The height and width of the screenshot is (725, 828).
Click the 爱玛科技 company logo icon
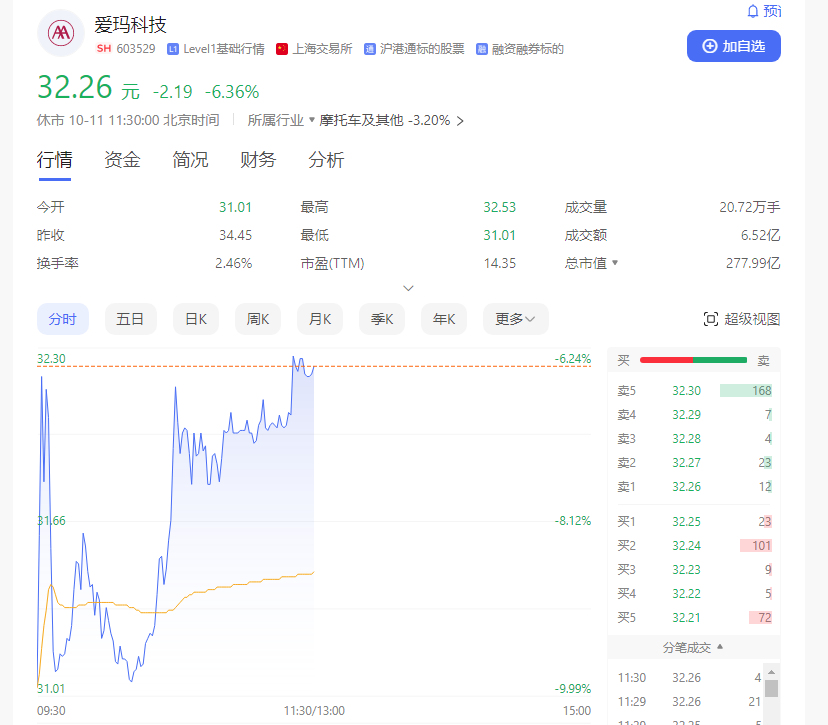tap(61, 33)
